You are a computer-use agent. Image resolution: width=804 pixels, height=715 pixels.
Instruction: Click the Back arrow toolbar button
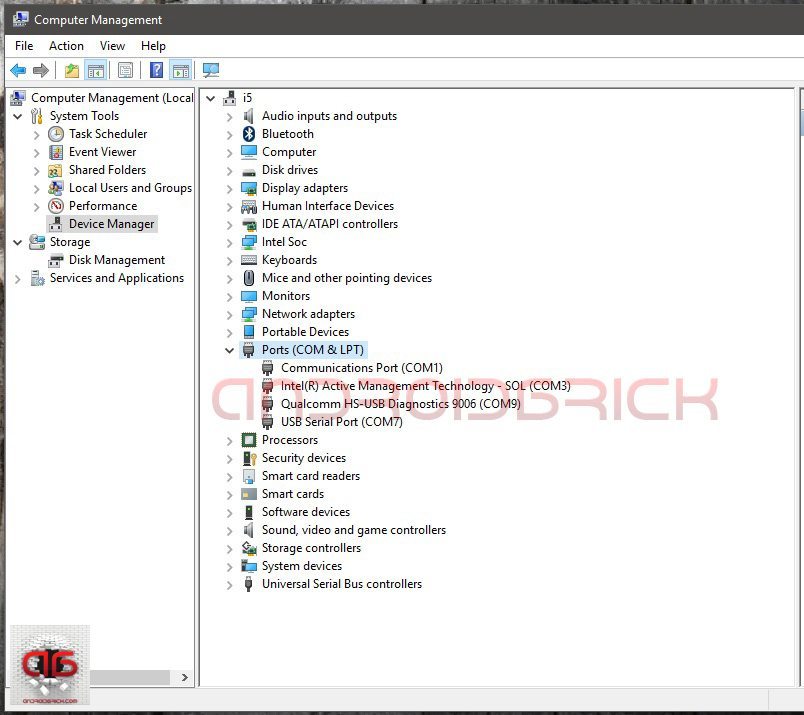click(18, 70)
